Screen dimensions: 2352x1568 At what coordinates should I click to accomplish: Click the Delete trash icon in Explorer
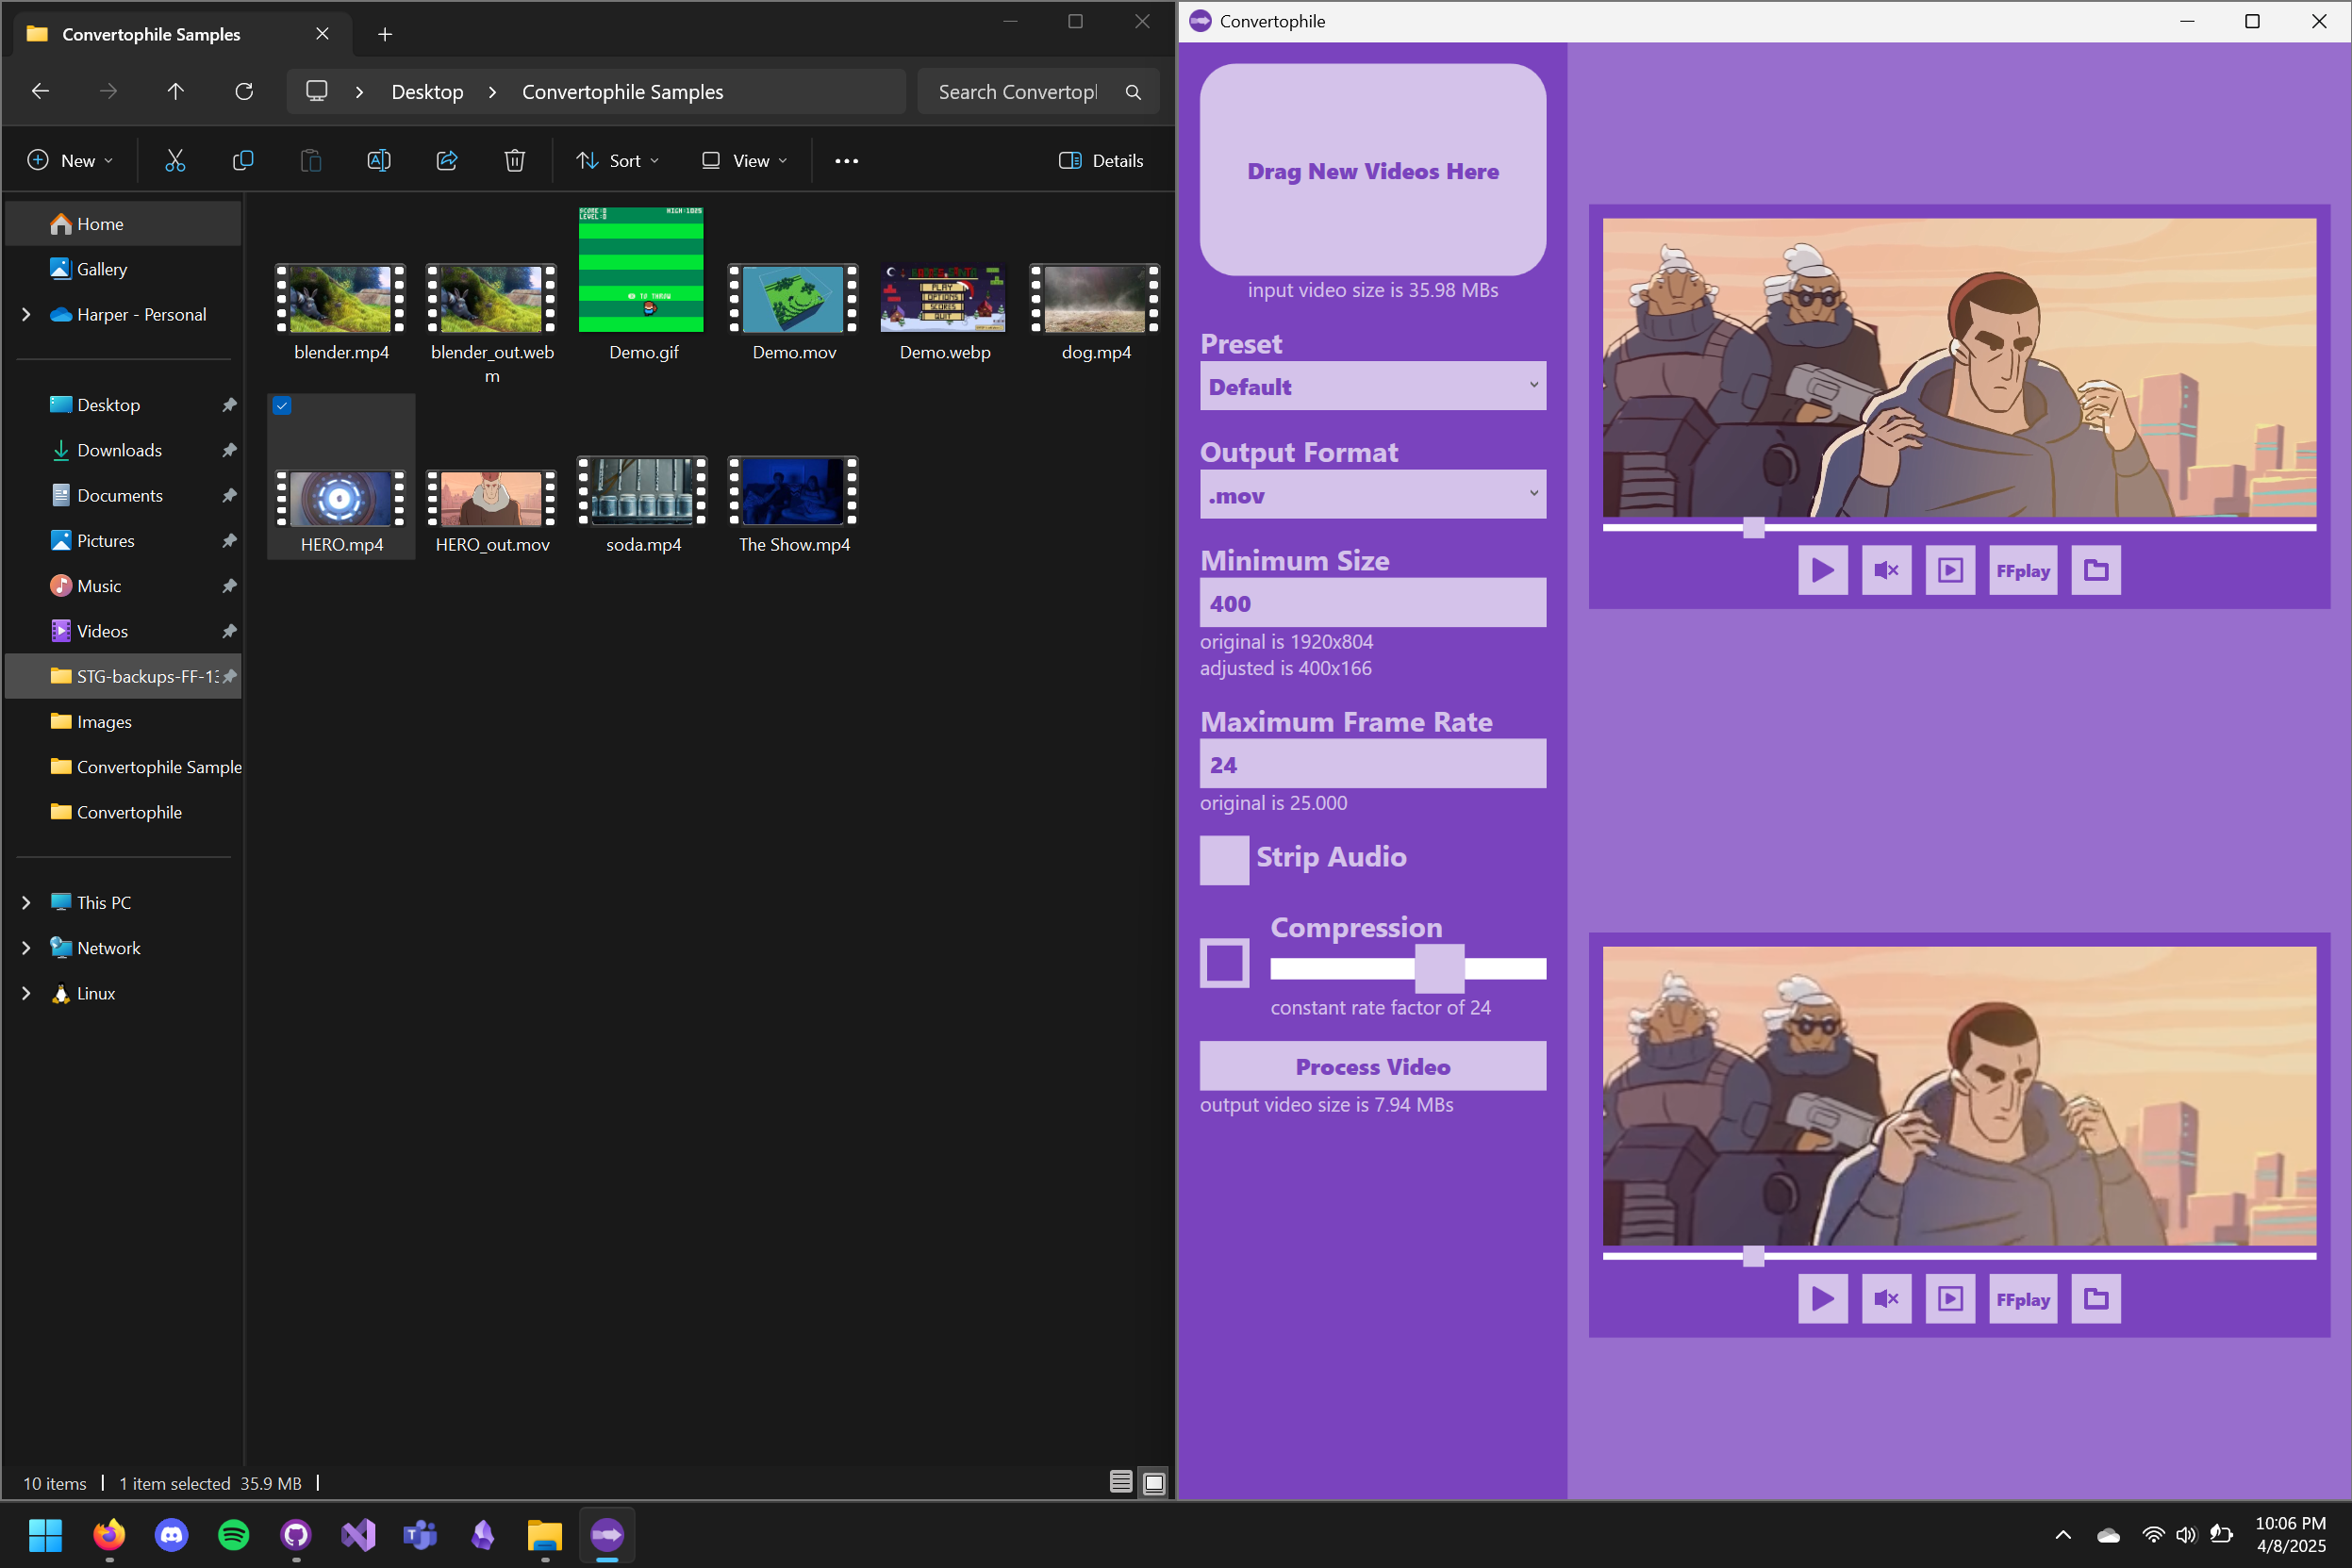(x=515, y=160)
